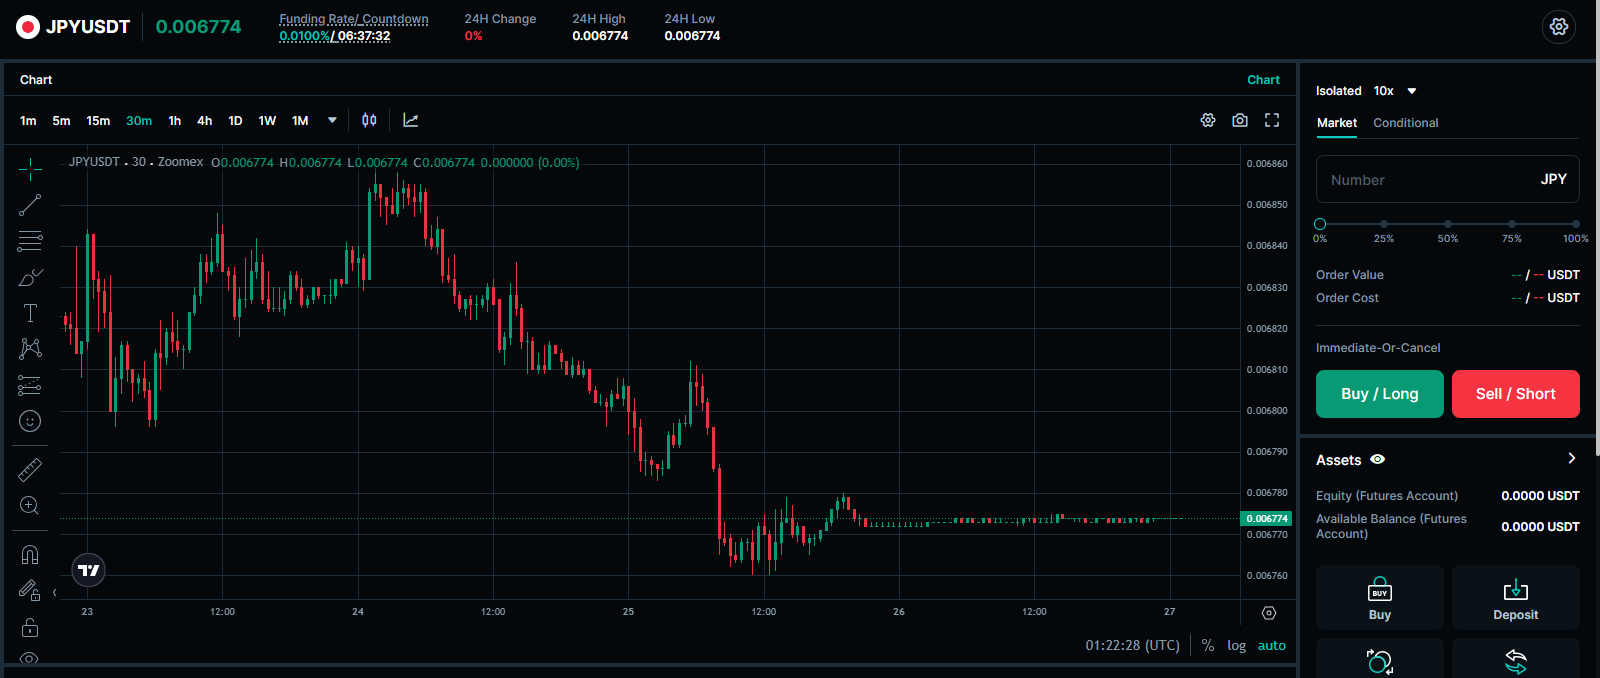Toggle auto scale mode
The width and height of the screenshot is (1600, 678).
[1272, 645]
